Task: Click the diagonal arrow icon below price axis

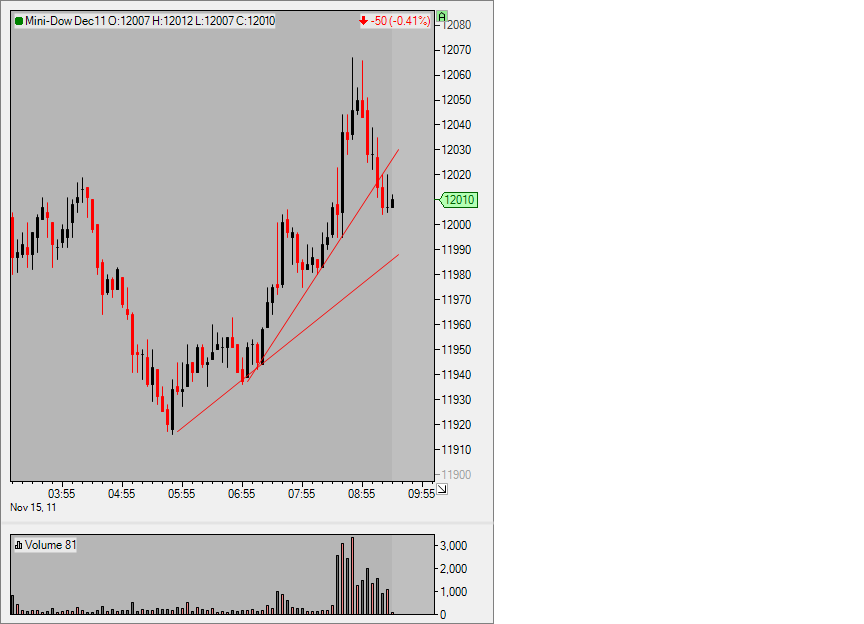Action: pyautogui.click(x=442, y=489)
